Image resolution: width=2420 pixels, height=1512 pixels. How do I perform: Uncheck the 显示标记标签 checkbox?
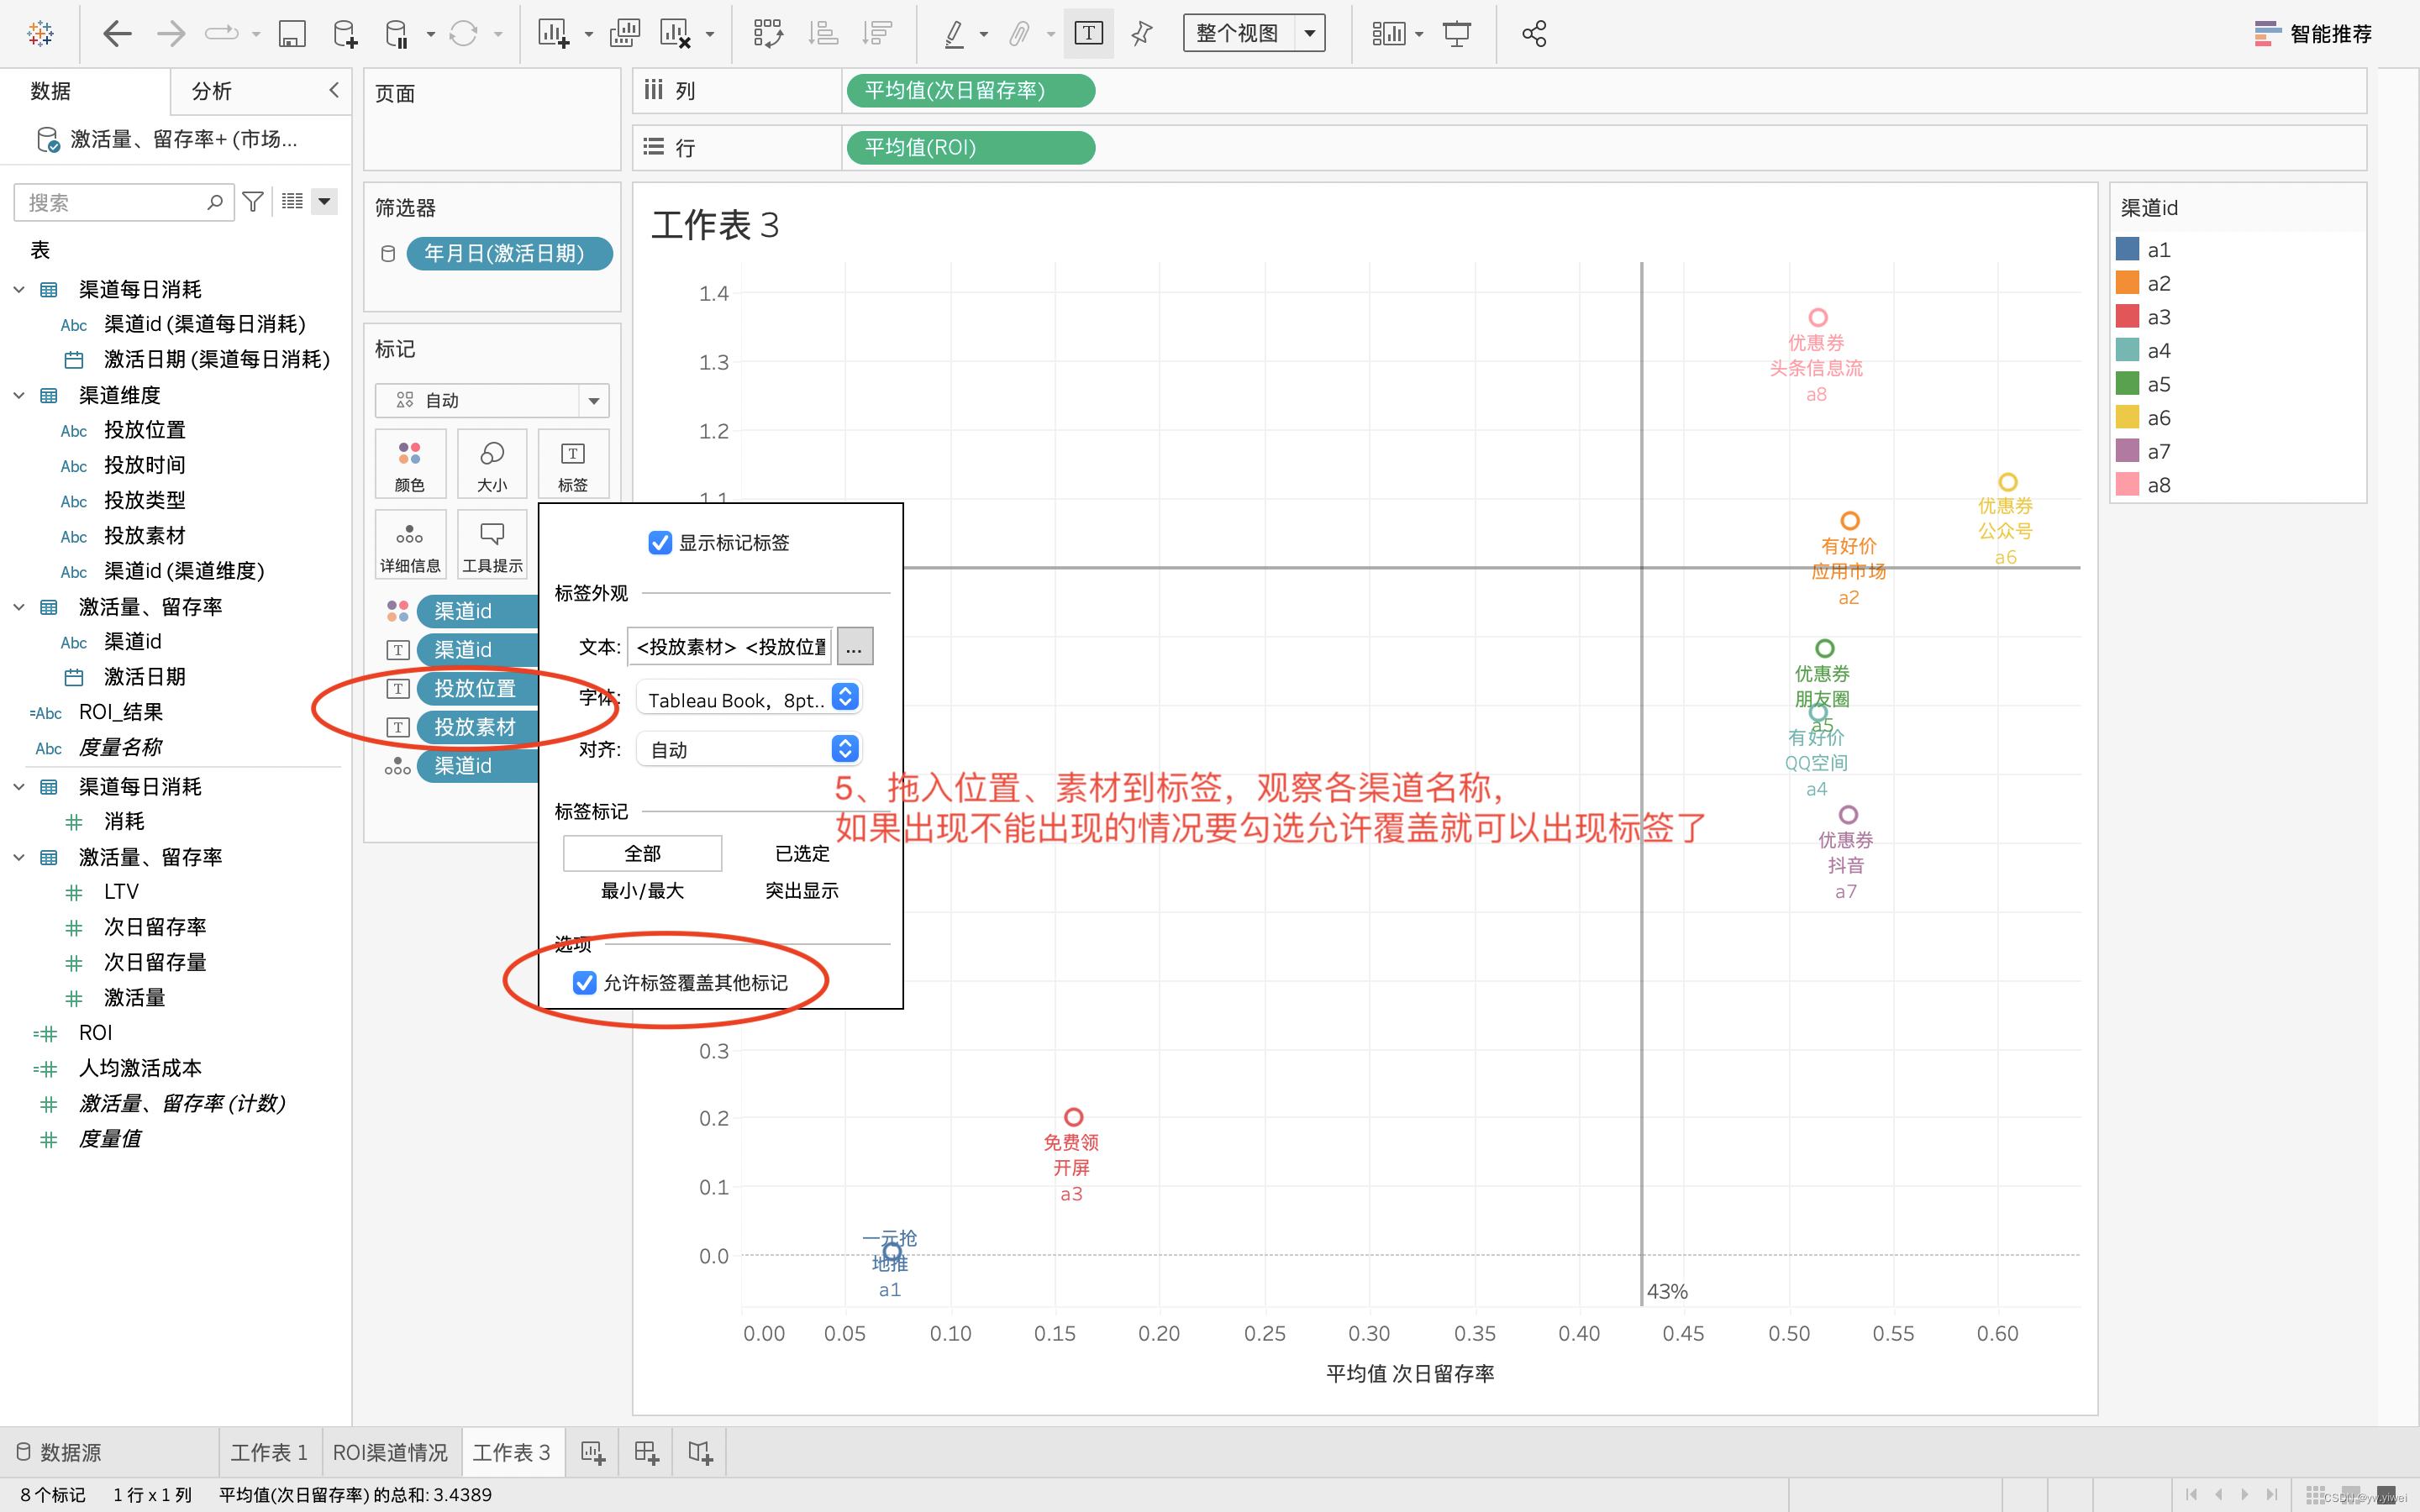[x=660, y=543]
